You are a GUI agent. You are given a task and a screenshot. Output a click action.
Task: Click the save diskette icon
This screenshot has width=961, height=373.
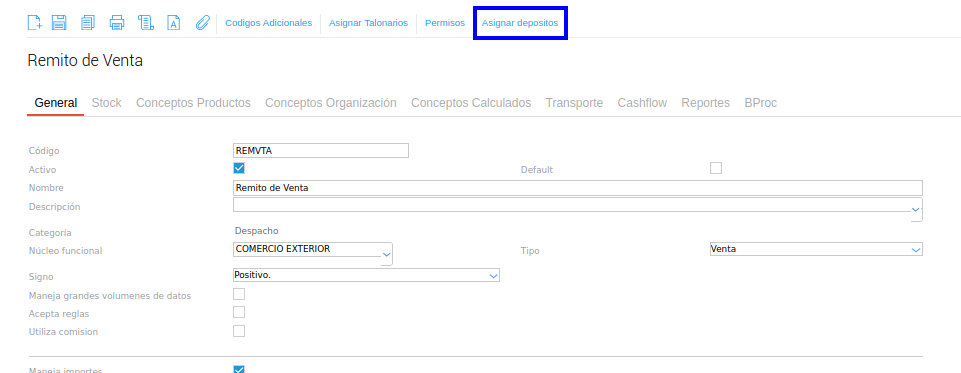tap(59, 23)
